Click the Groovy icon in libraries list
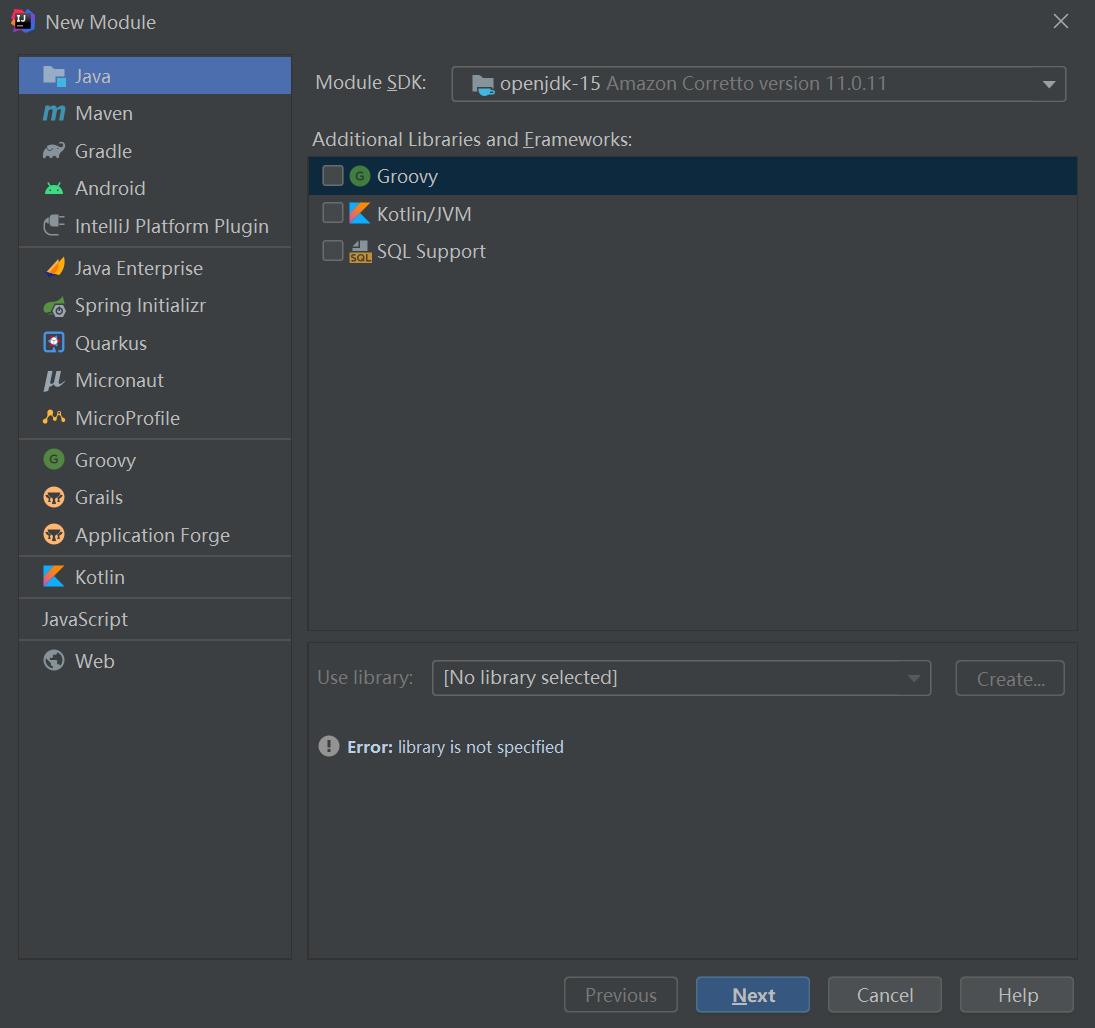 click(360, 176)
